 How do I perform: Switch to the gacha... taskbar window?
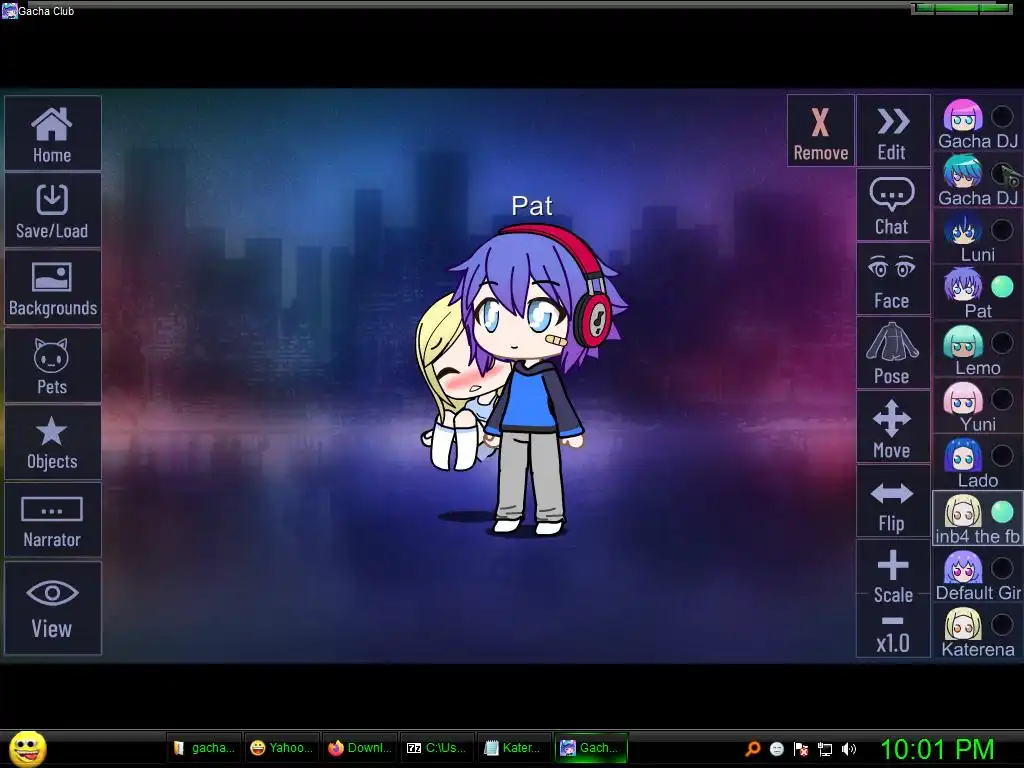point(204,748)
